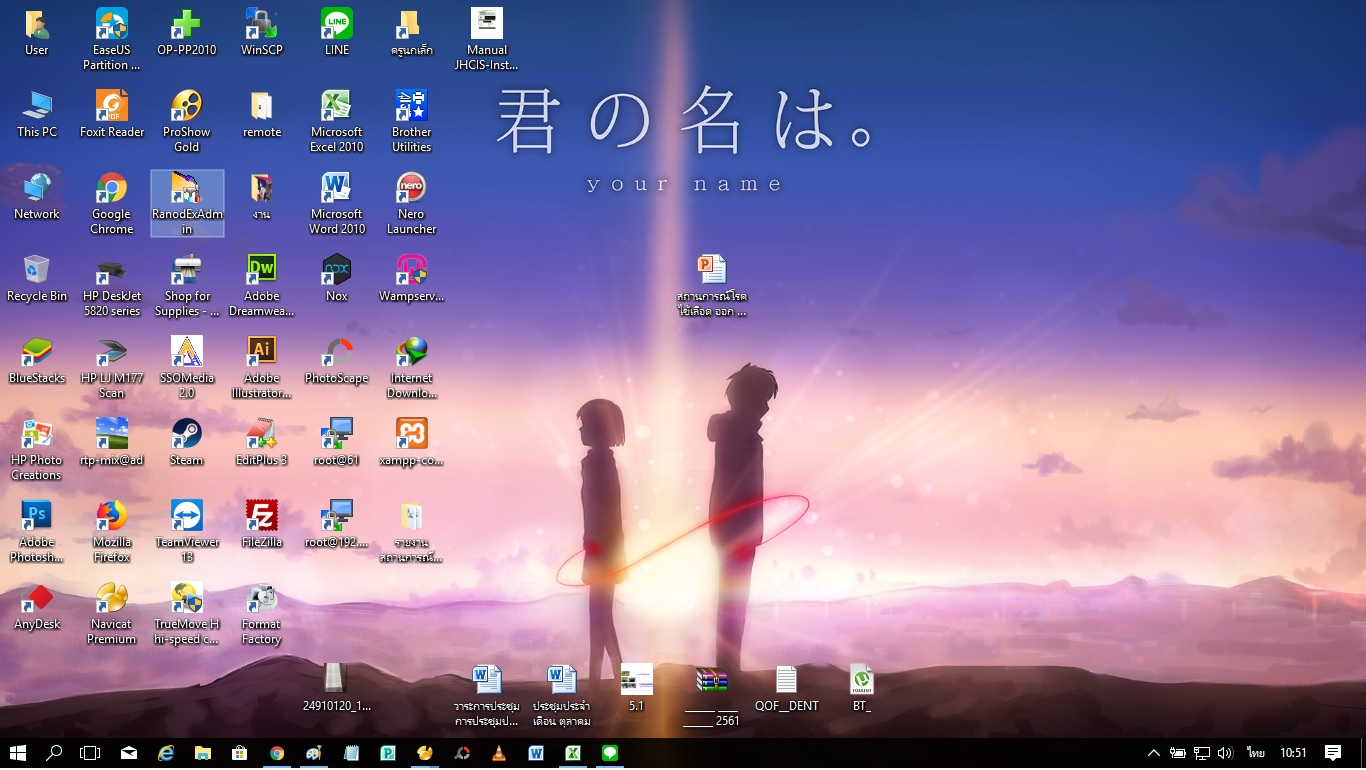
Task: Select the Recycle Bin
Action: pos(37,278)
